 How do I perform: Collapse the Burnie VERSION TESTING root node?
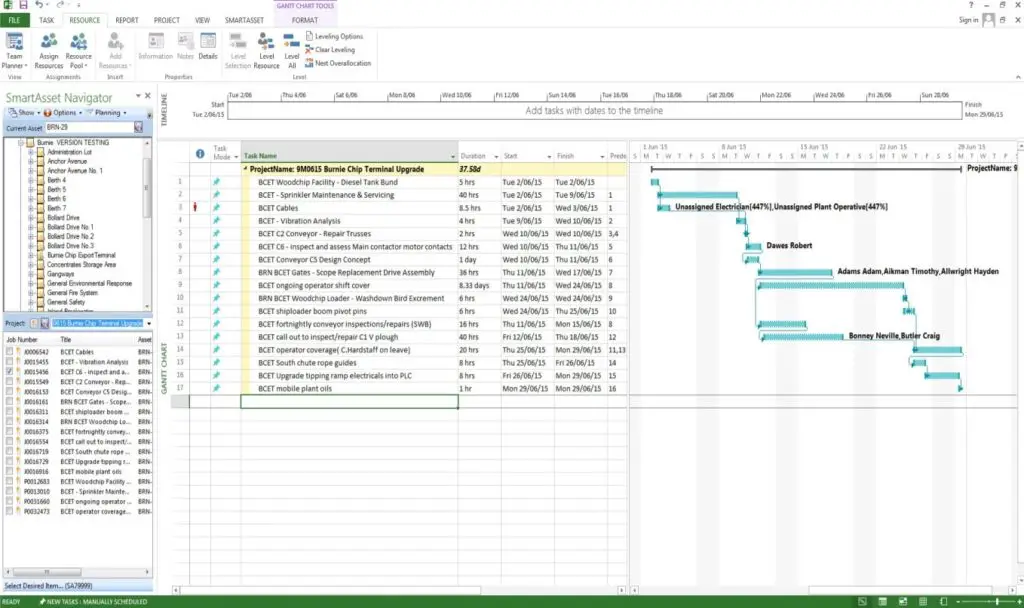[21, 142]
